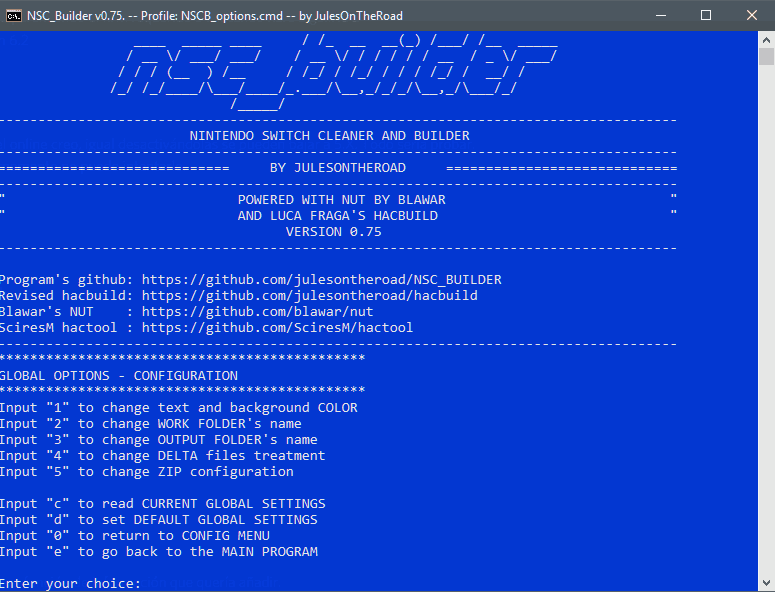Click the 'VERSION 0.75' text
This screenshot has width=775, height=592.
(334, 232)
